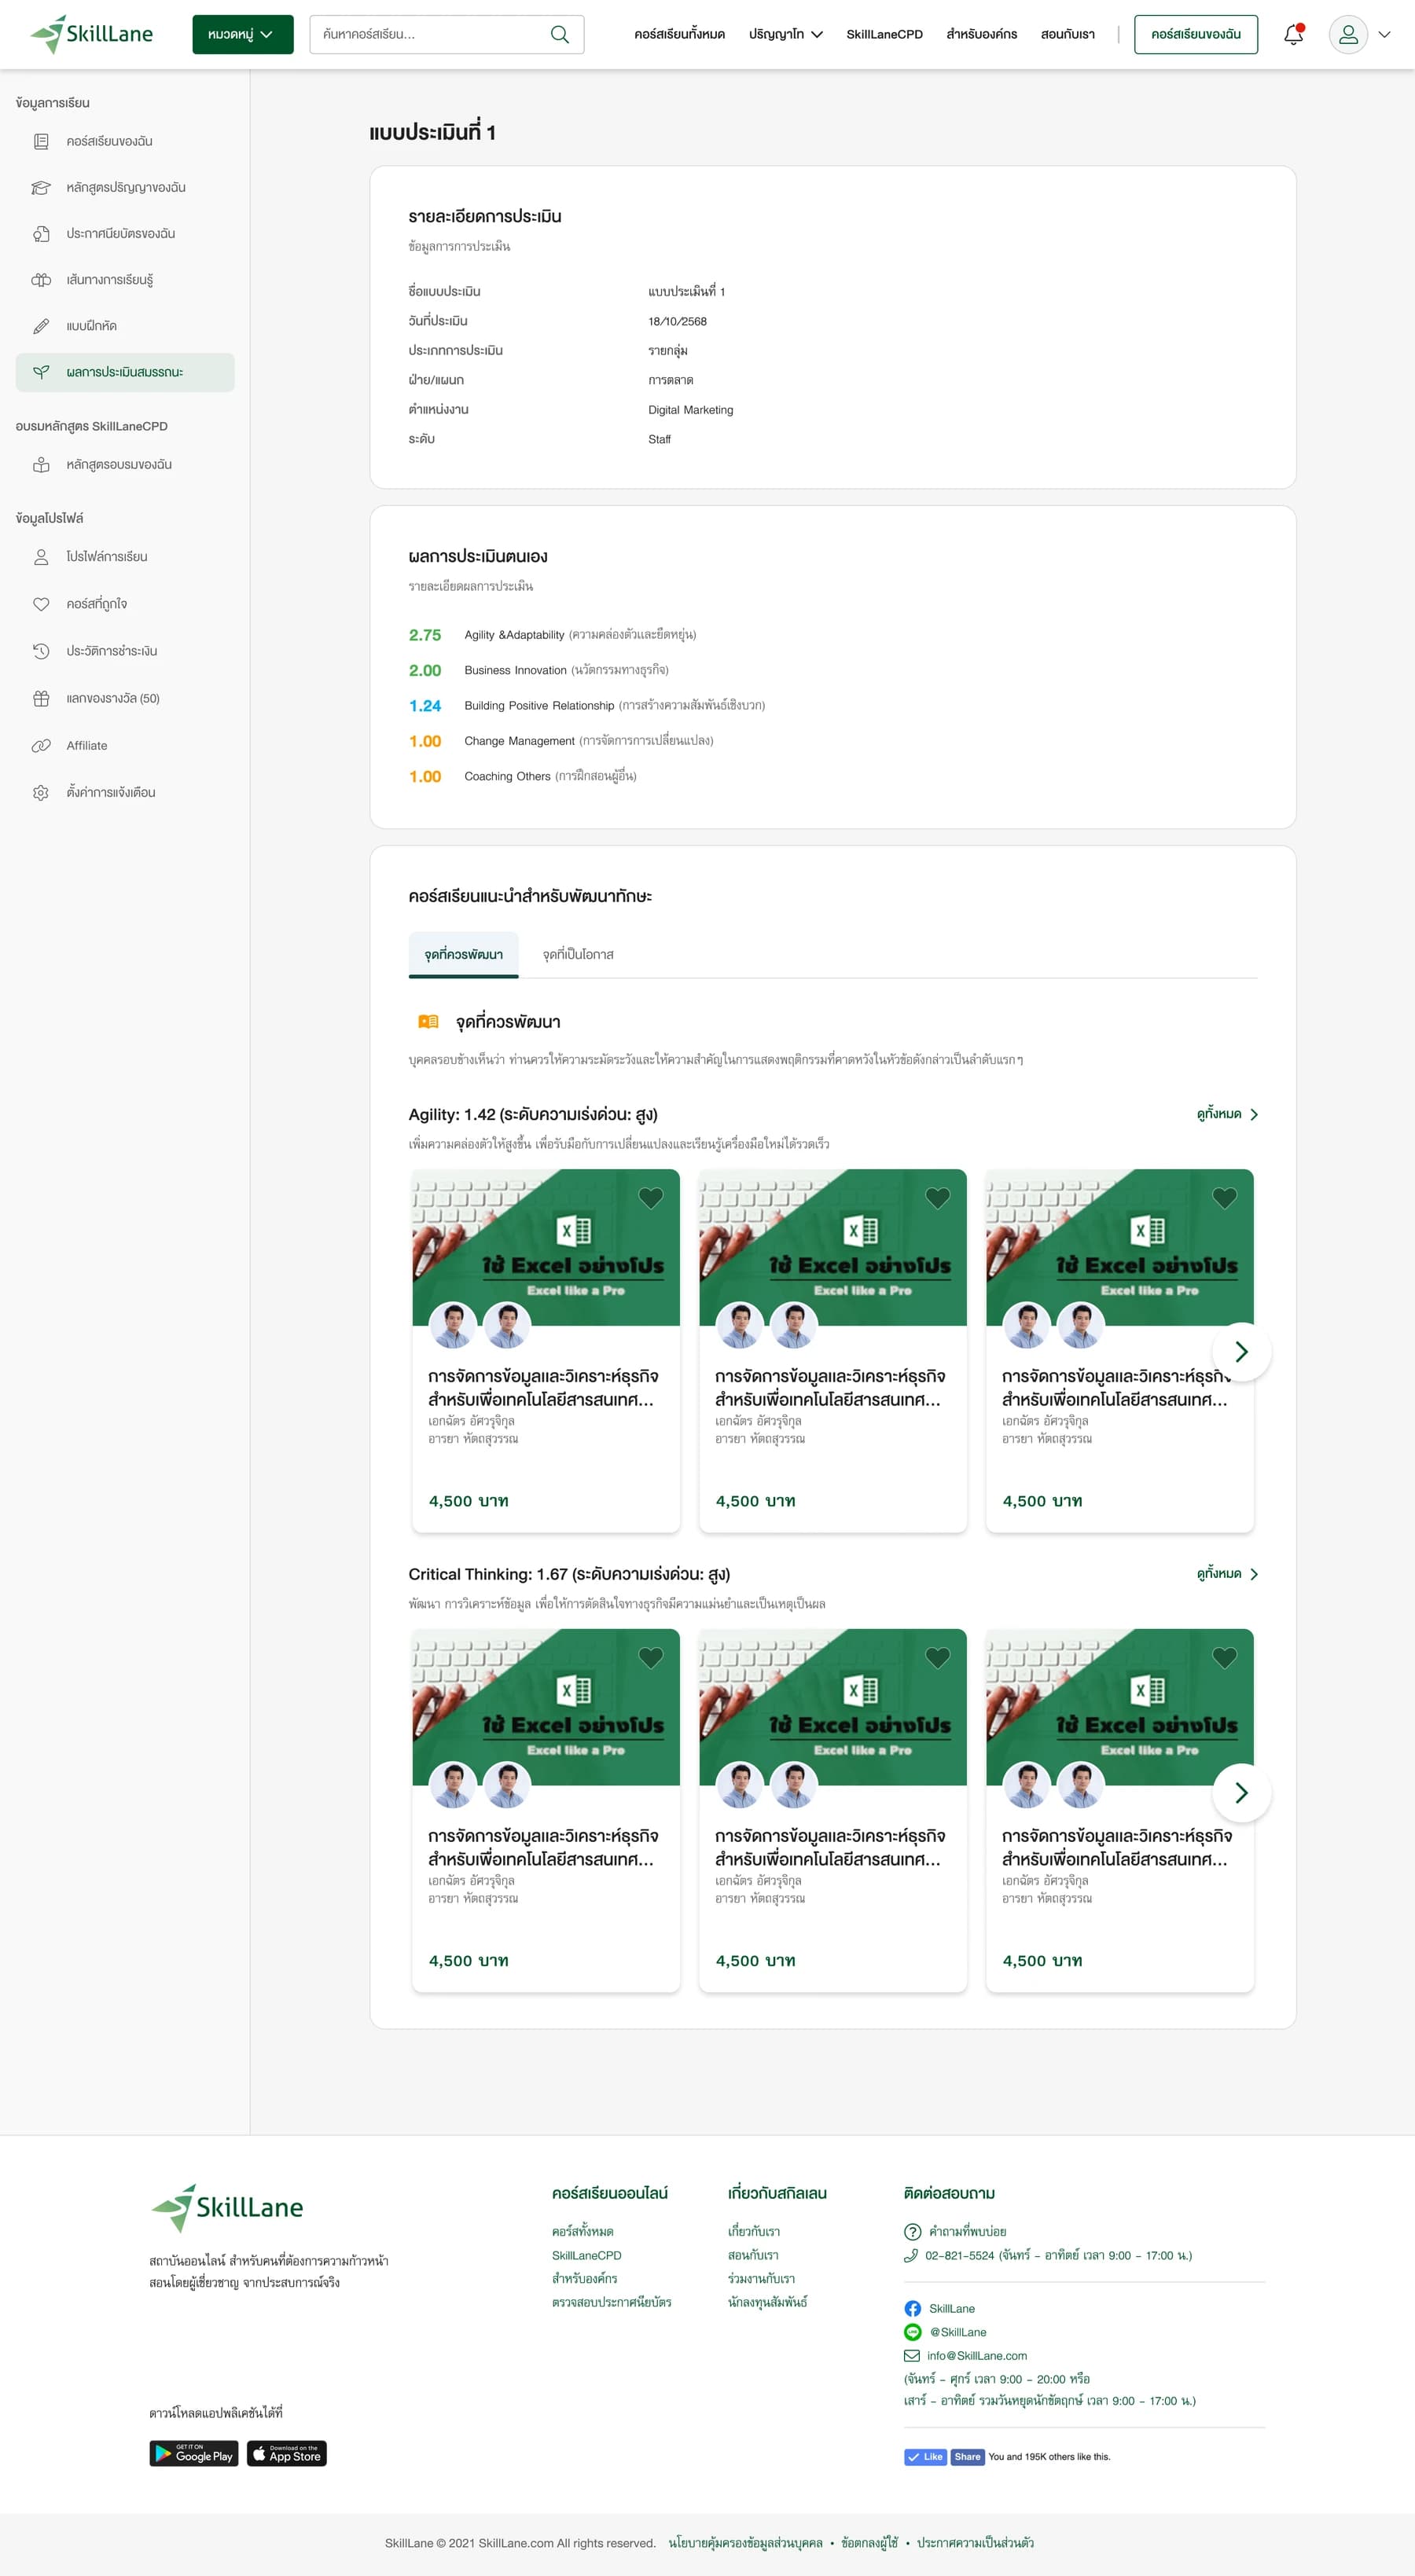This screenshot has height=2576, width=1415.
Task: Open หลักสูตรอบรมของฉัน sidebar item
Action: [125, 464]
